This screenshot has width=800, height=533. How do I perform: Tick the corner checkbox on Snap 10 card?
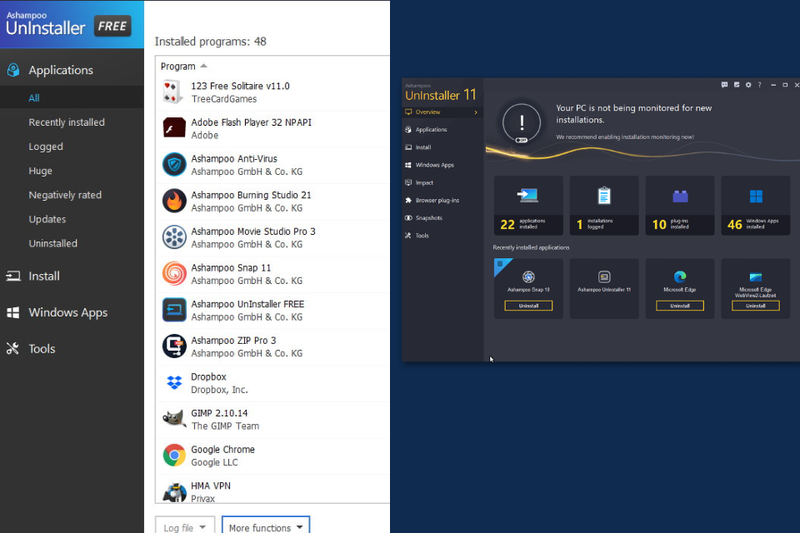[x=501, y=264]
